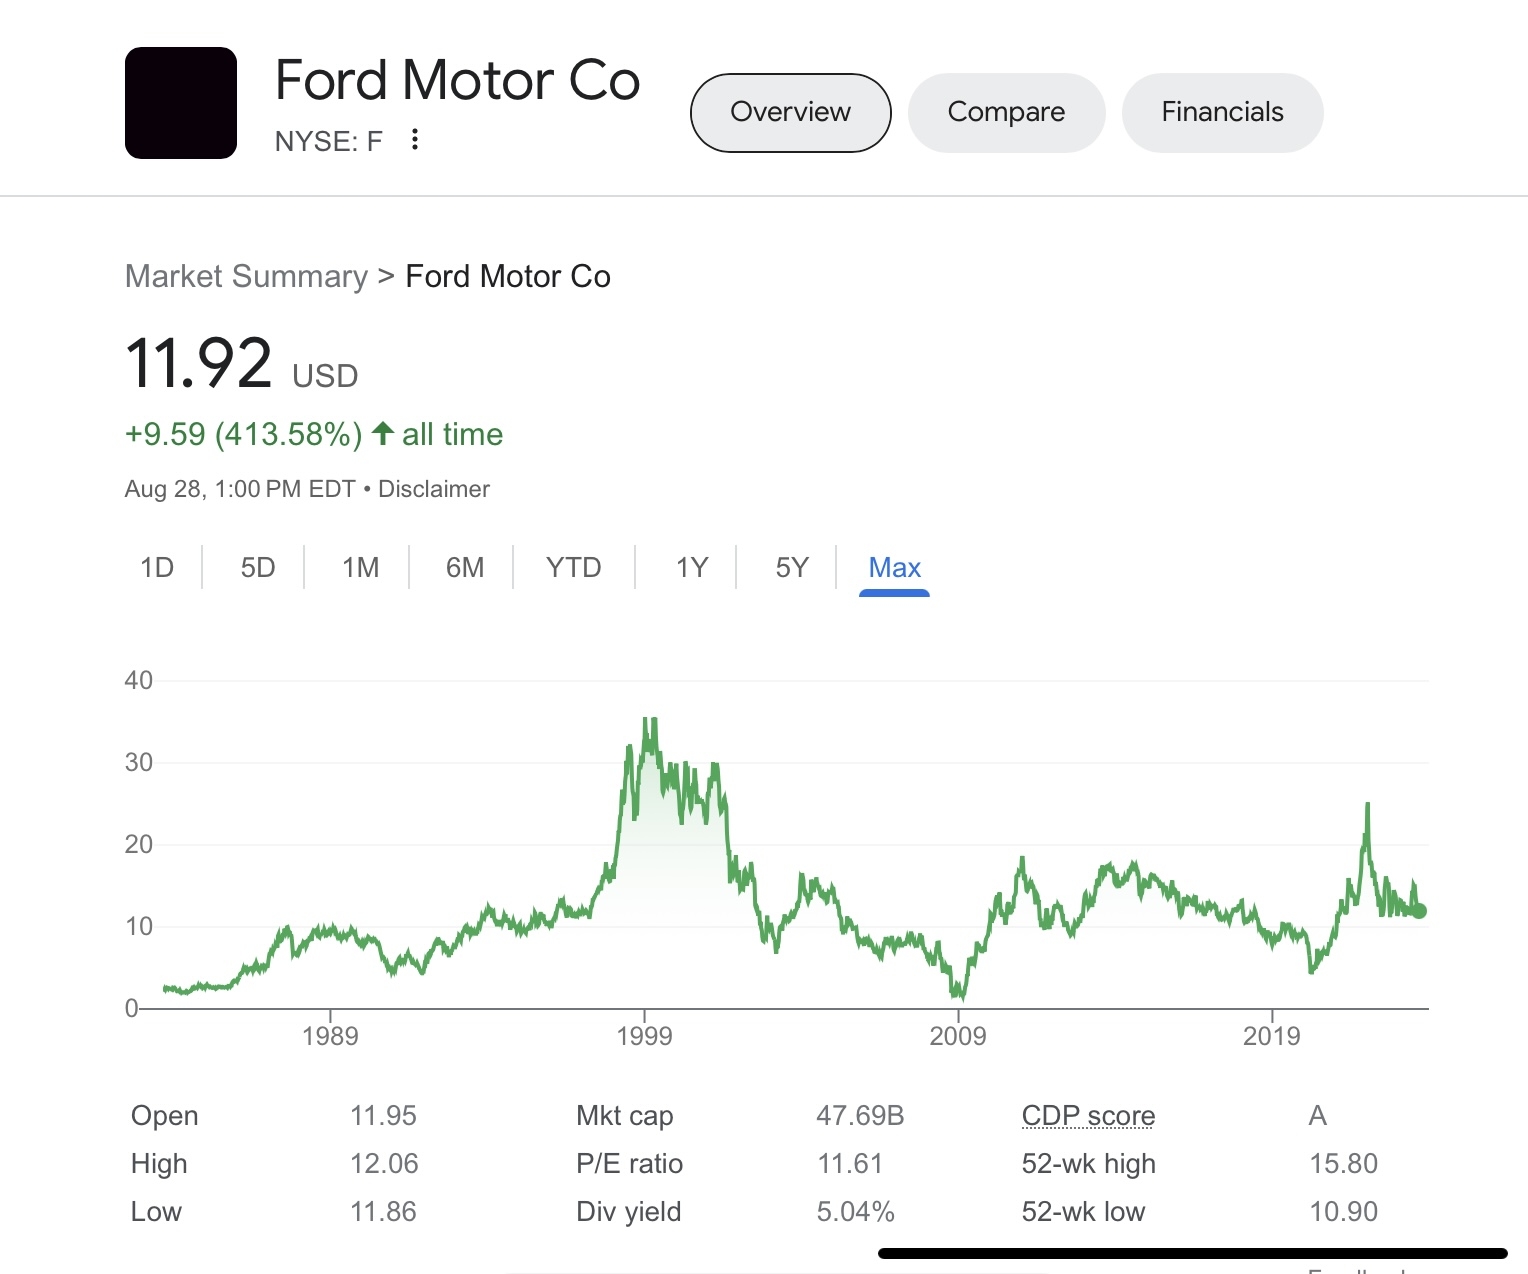Viewport: 1528px width, 1274px height.
Task: Open the three-dot menu beside NYSE: F
Action: point(415,140)
